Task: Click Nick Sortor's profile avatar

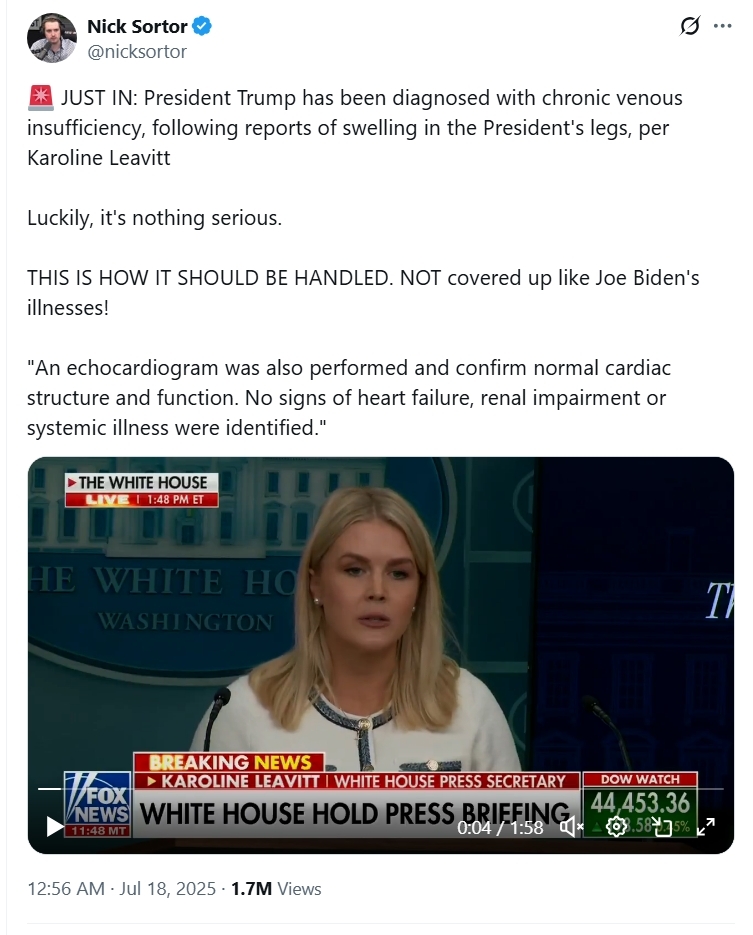Action: tap(52, 38)
